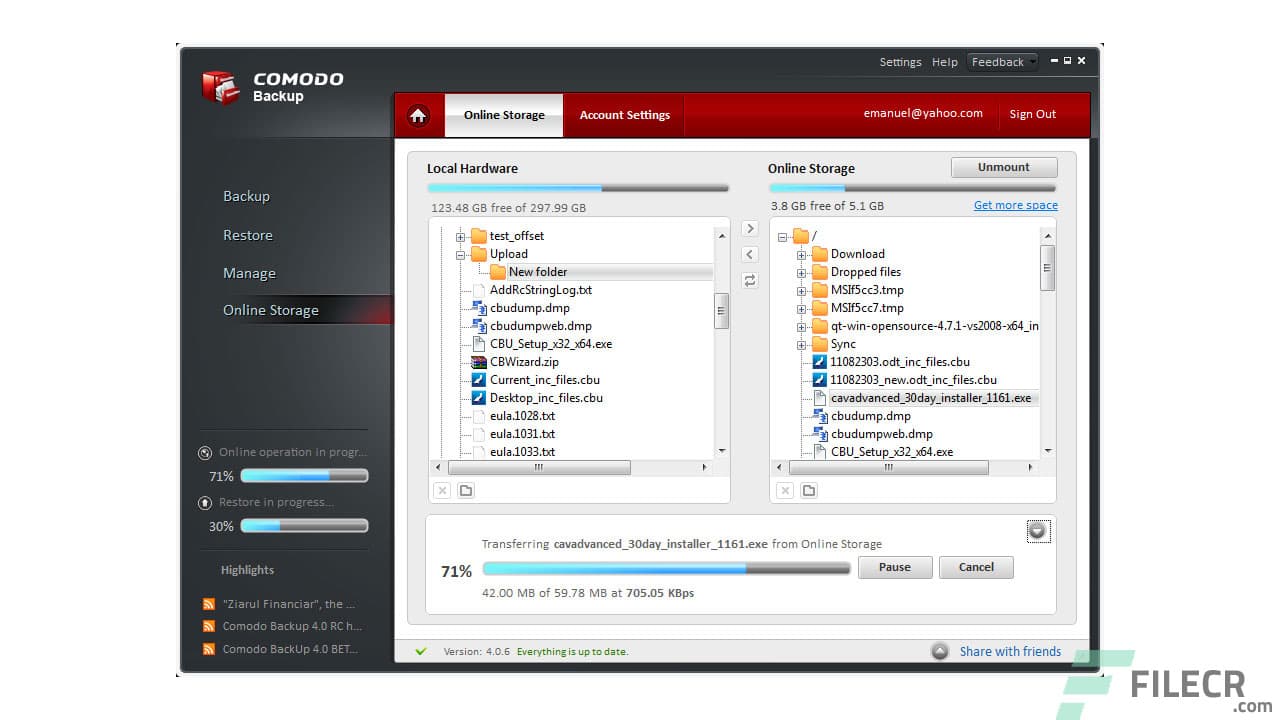Pause the current file transfer
Viewport: 1280px width, 720px height.
pos(894,566)
